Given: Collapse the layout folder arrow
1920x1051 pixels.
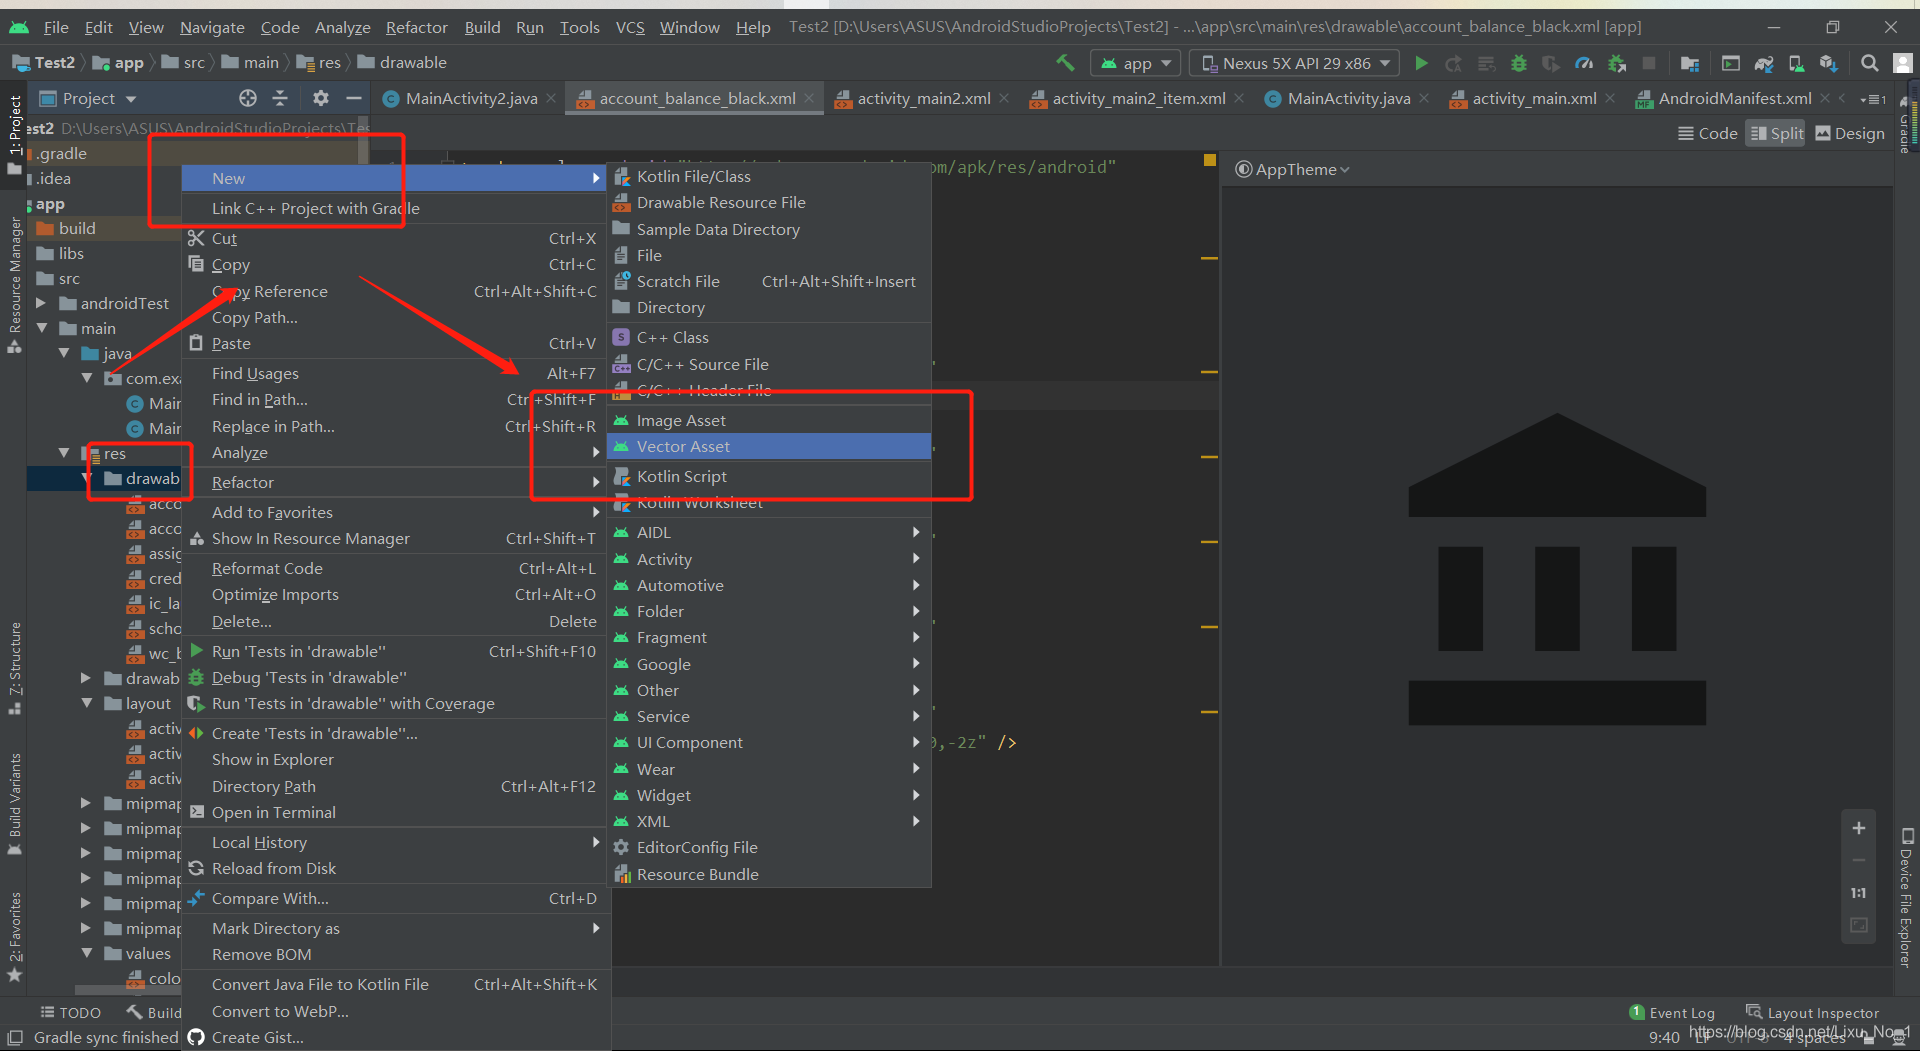Looking at the screenshot, I should [87, 703].
